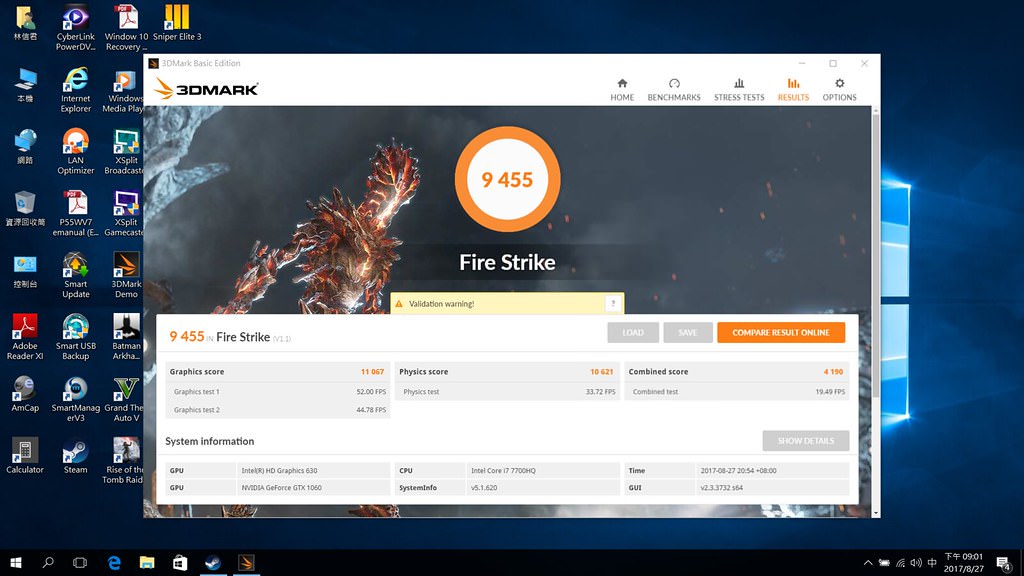1024x576 pixels.
Task: Click the large 9 455 score circle
Action: [x=507, y=179]
